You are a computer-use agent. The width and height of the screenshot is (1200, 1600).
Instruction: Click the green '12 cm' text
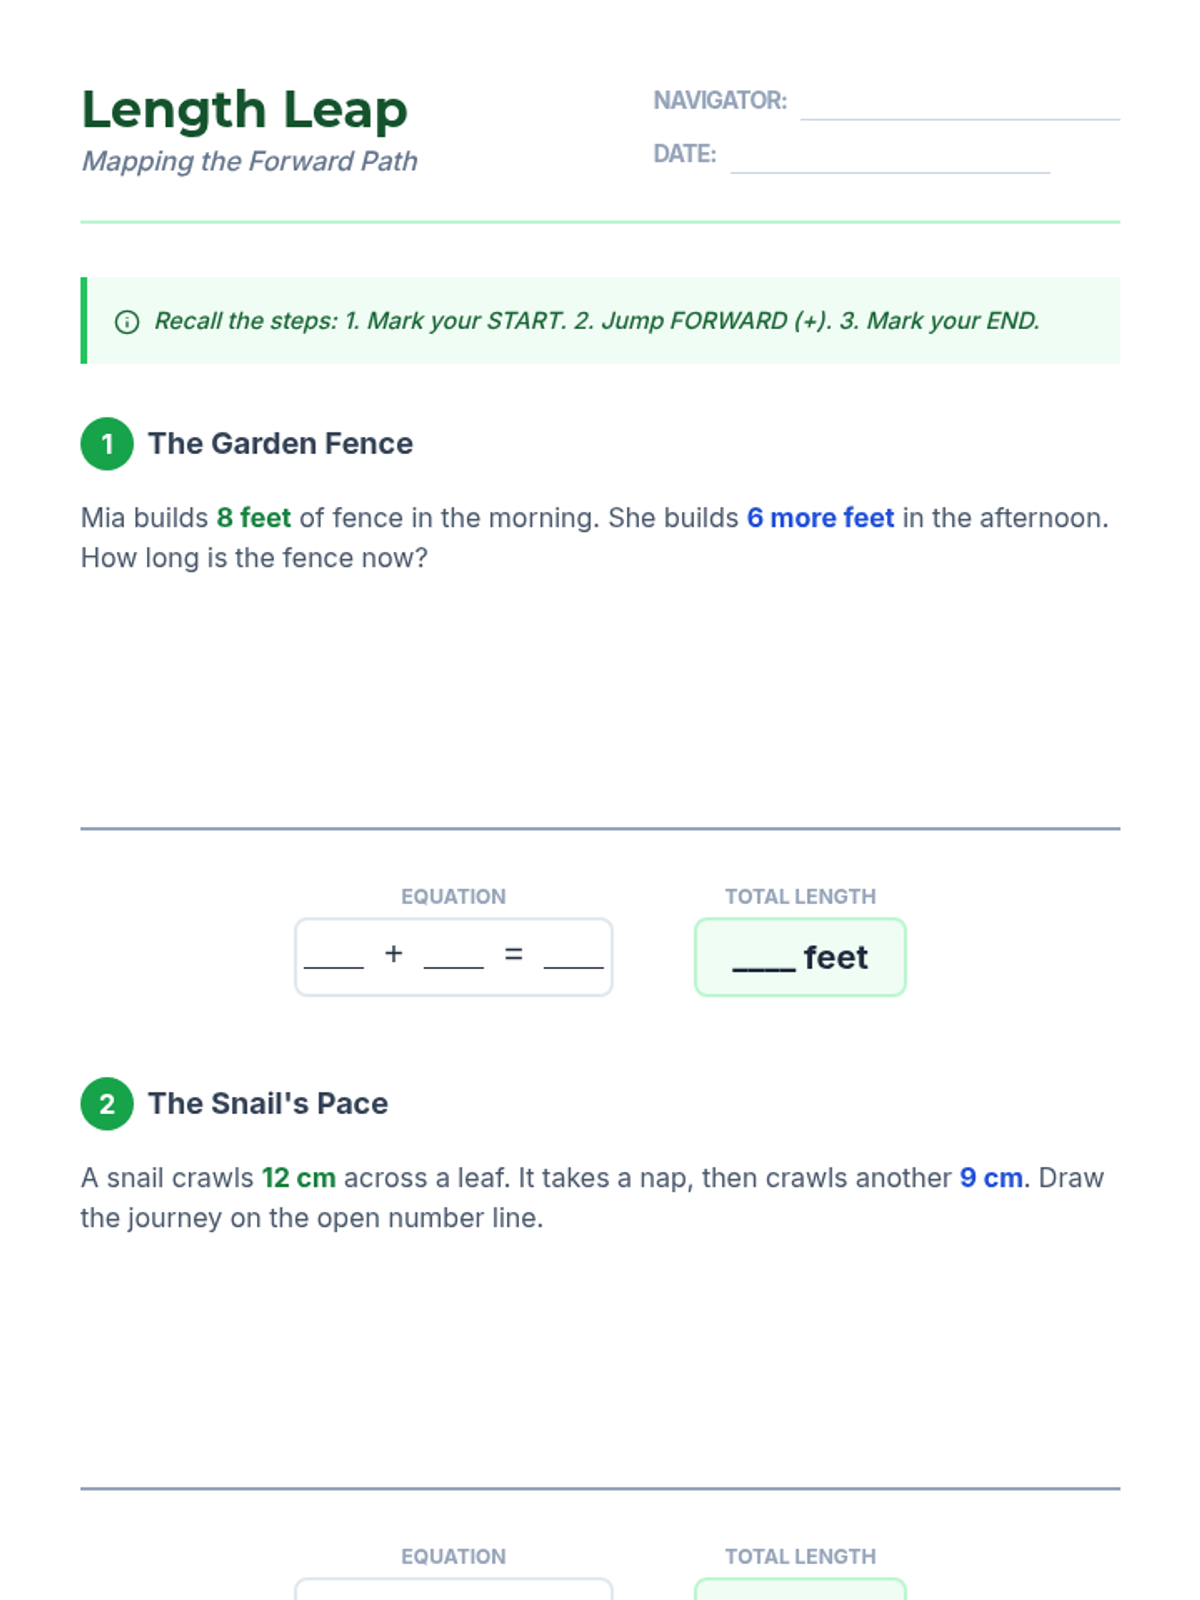(299, 1178)
